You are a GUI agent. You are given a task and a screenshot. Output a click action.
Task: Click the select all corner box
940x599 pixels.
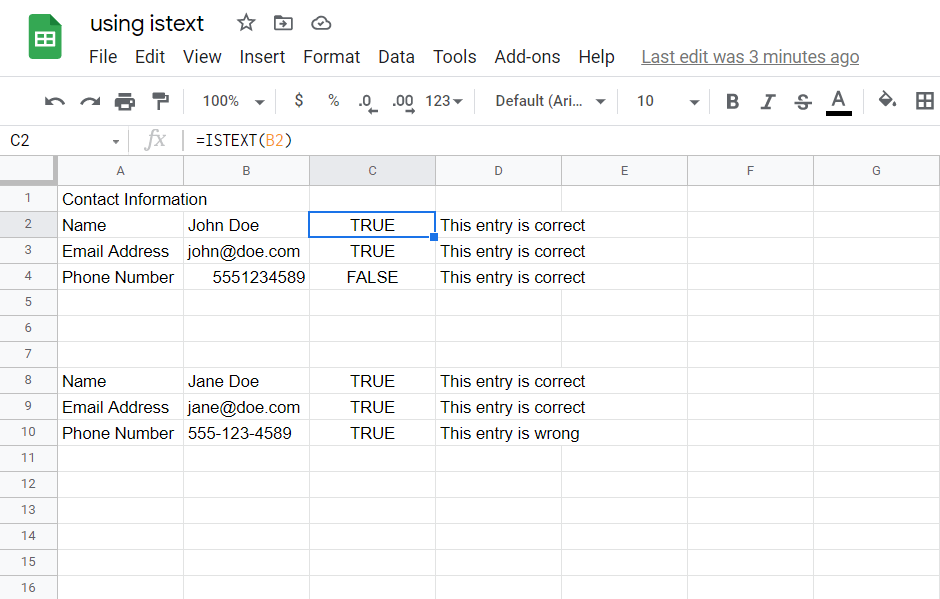[x=28, y=170]
